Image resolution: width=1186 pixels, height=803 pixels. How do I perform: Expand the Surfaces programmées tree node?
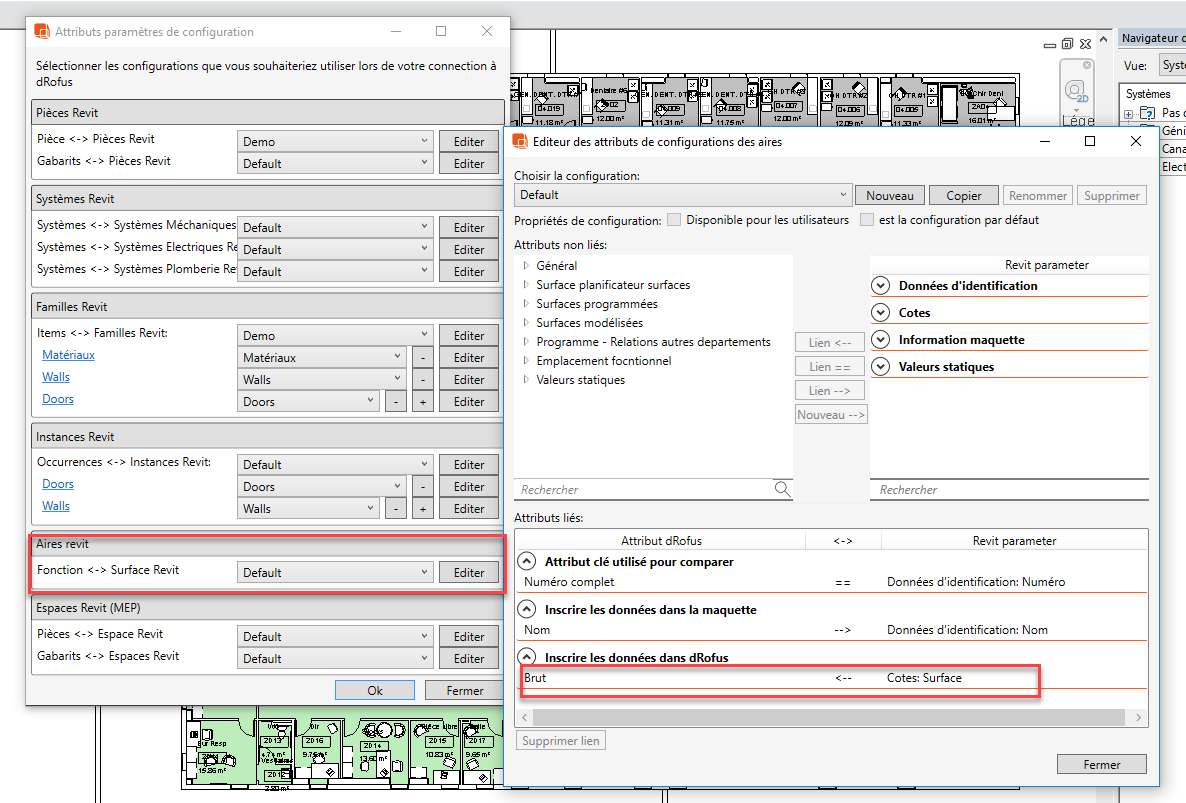(526, 304)
